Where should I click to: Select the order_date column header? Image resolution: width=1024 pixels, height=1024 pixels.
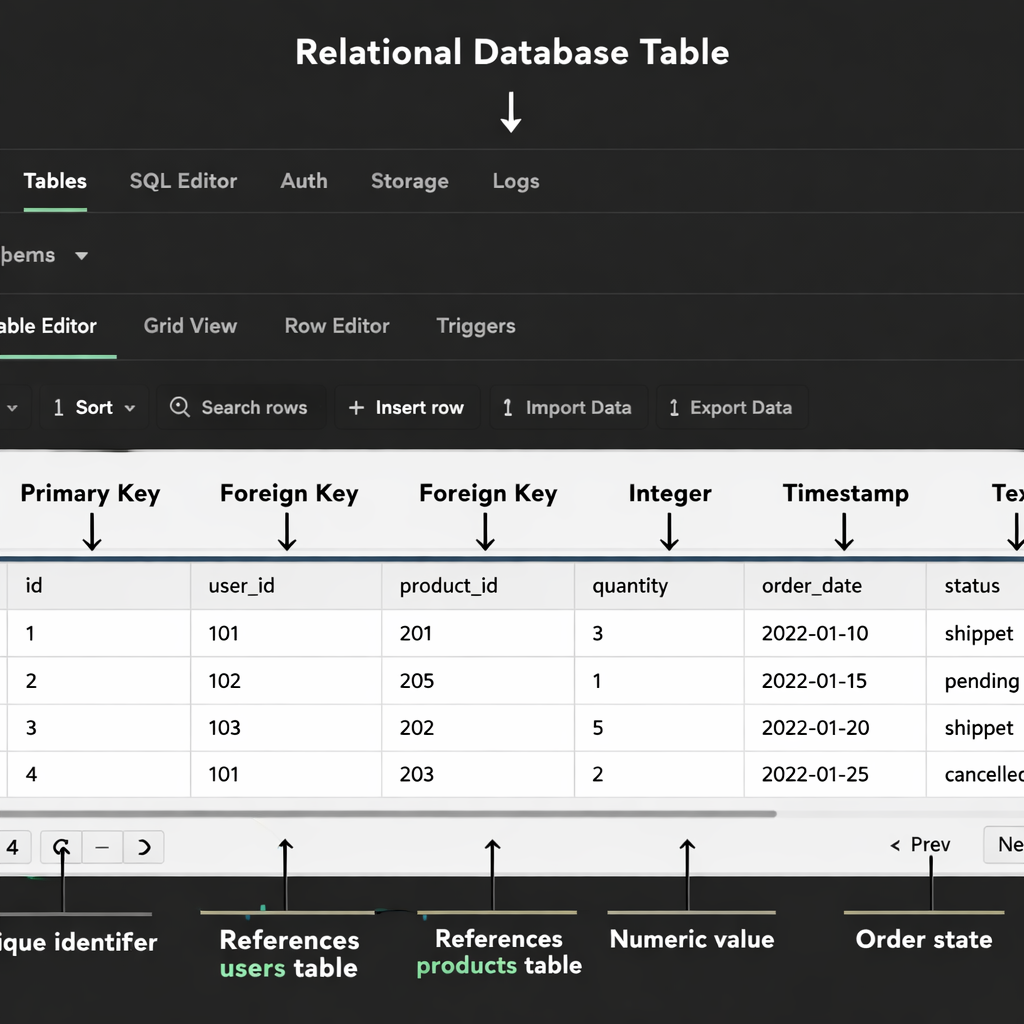coord(811,586)
